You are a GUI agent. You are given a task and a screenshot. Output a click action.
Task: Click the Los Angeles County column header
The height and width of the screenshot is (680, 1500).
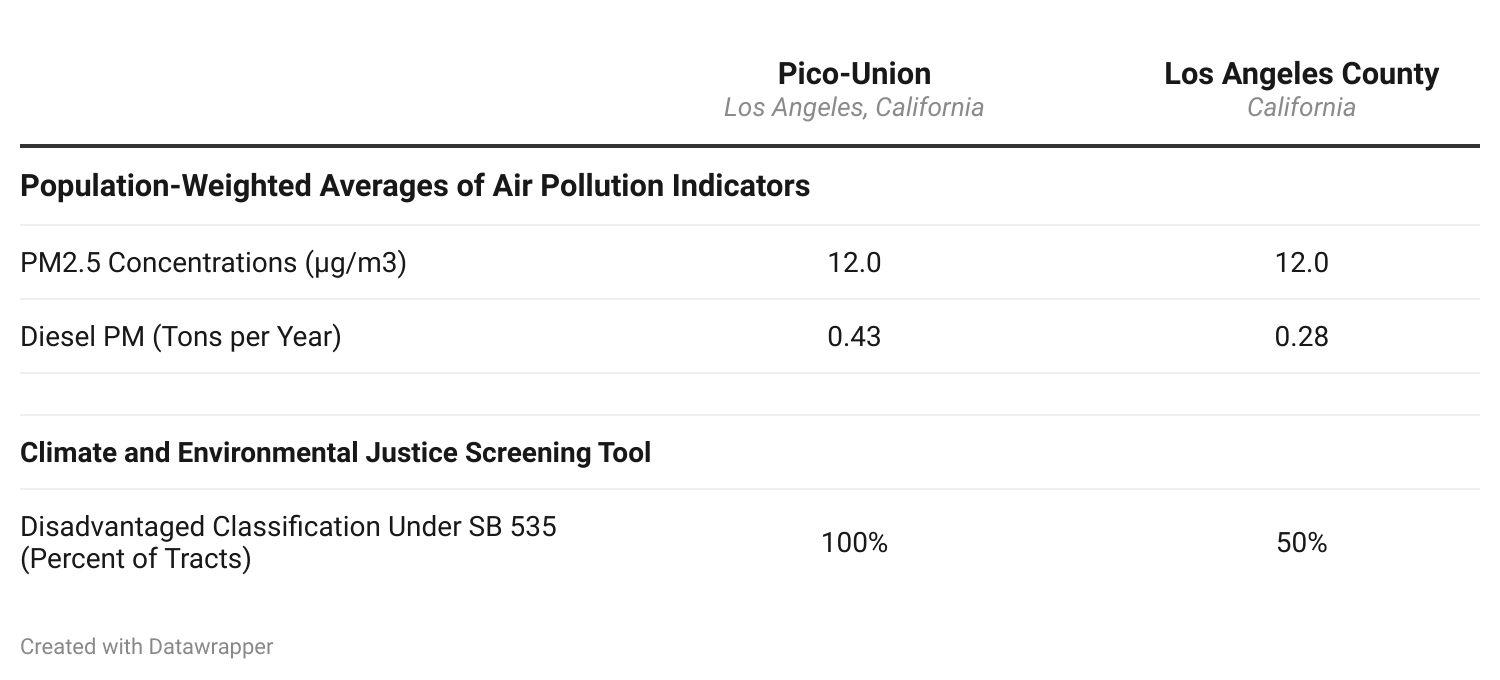click(1301, 74)
